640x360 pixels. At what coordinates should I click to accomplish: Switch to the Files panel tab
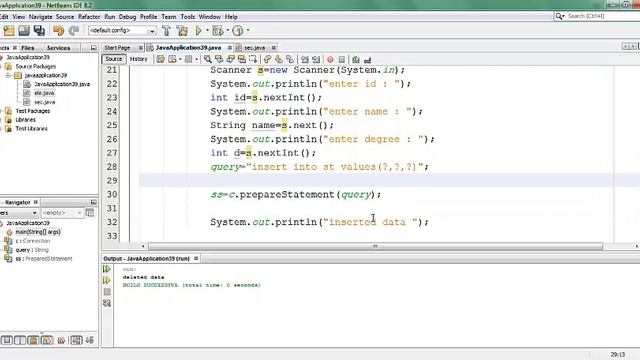28,48
